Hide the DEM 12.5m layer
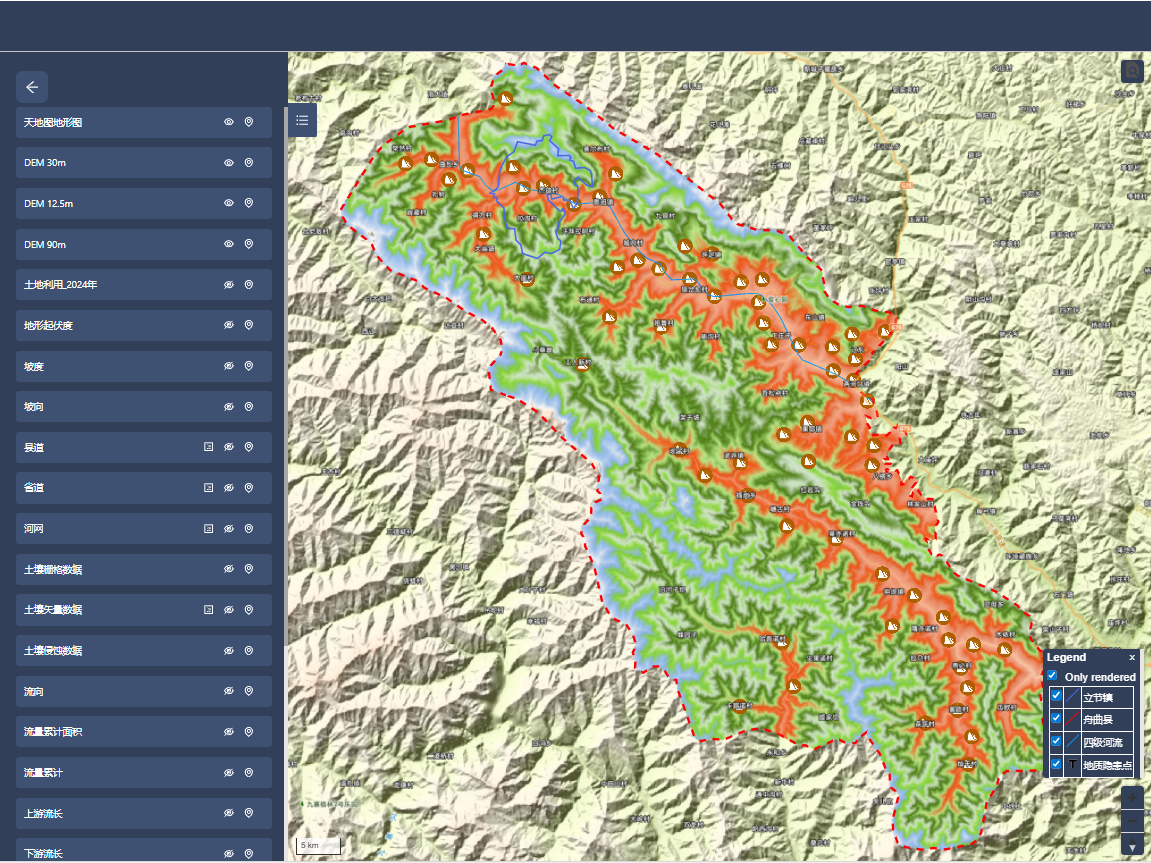The image size is (1151, 863). (229, 203)
